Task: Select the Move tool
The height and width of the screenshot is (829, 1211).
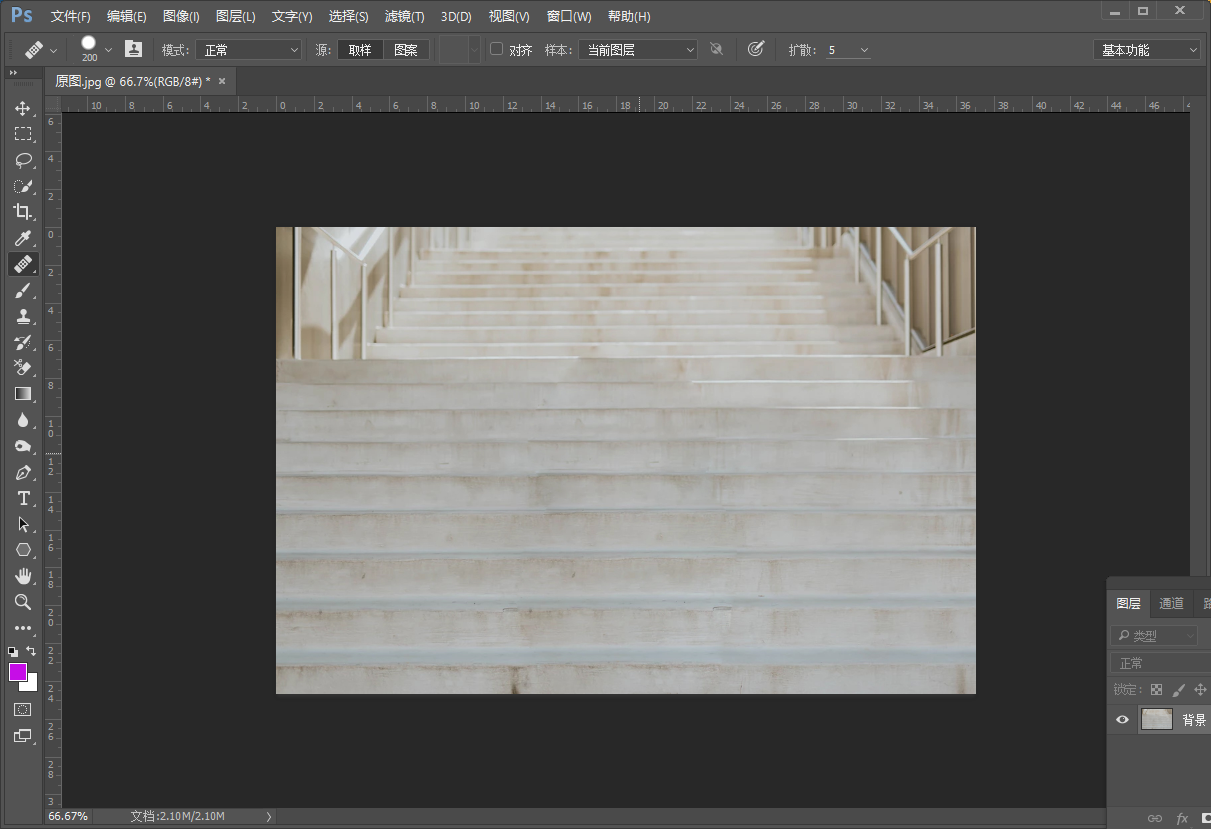Action: 23,108
